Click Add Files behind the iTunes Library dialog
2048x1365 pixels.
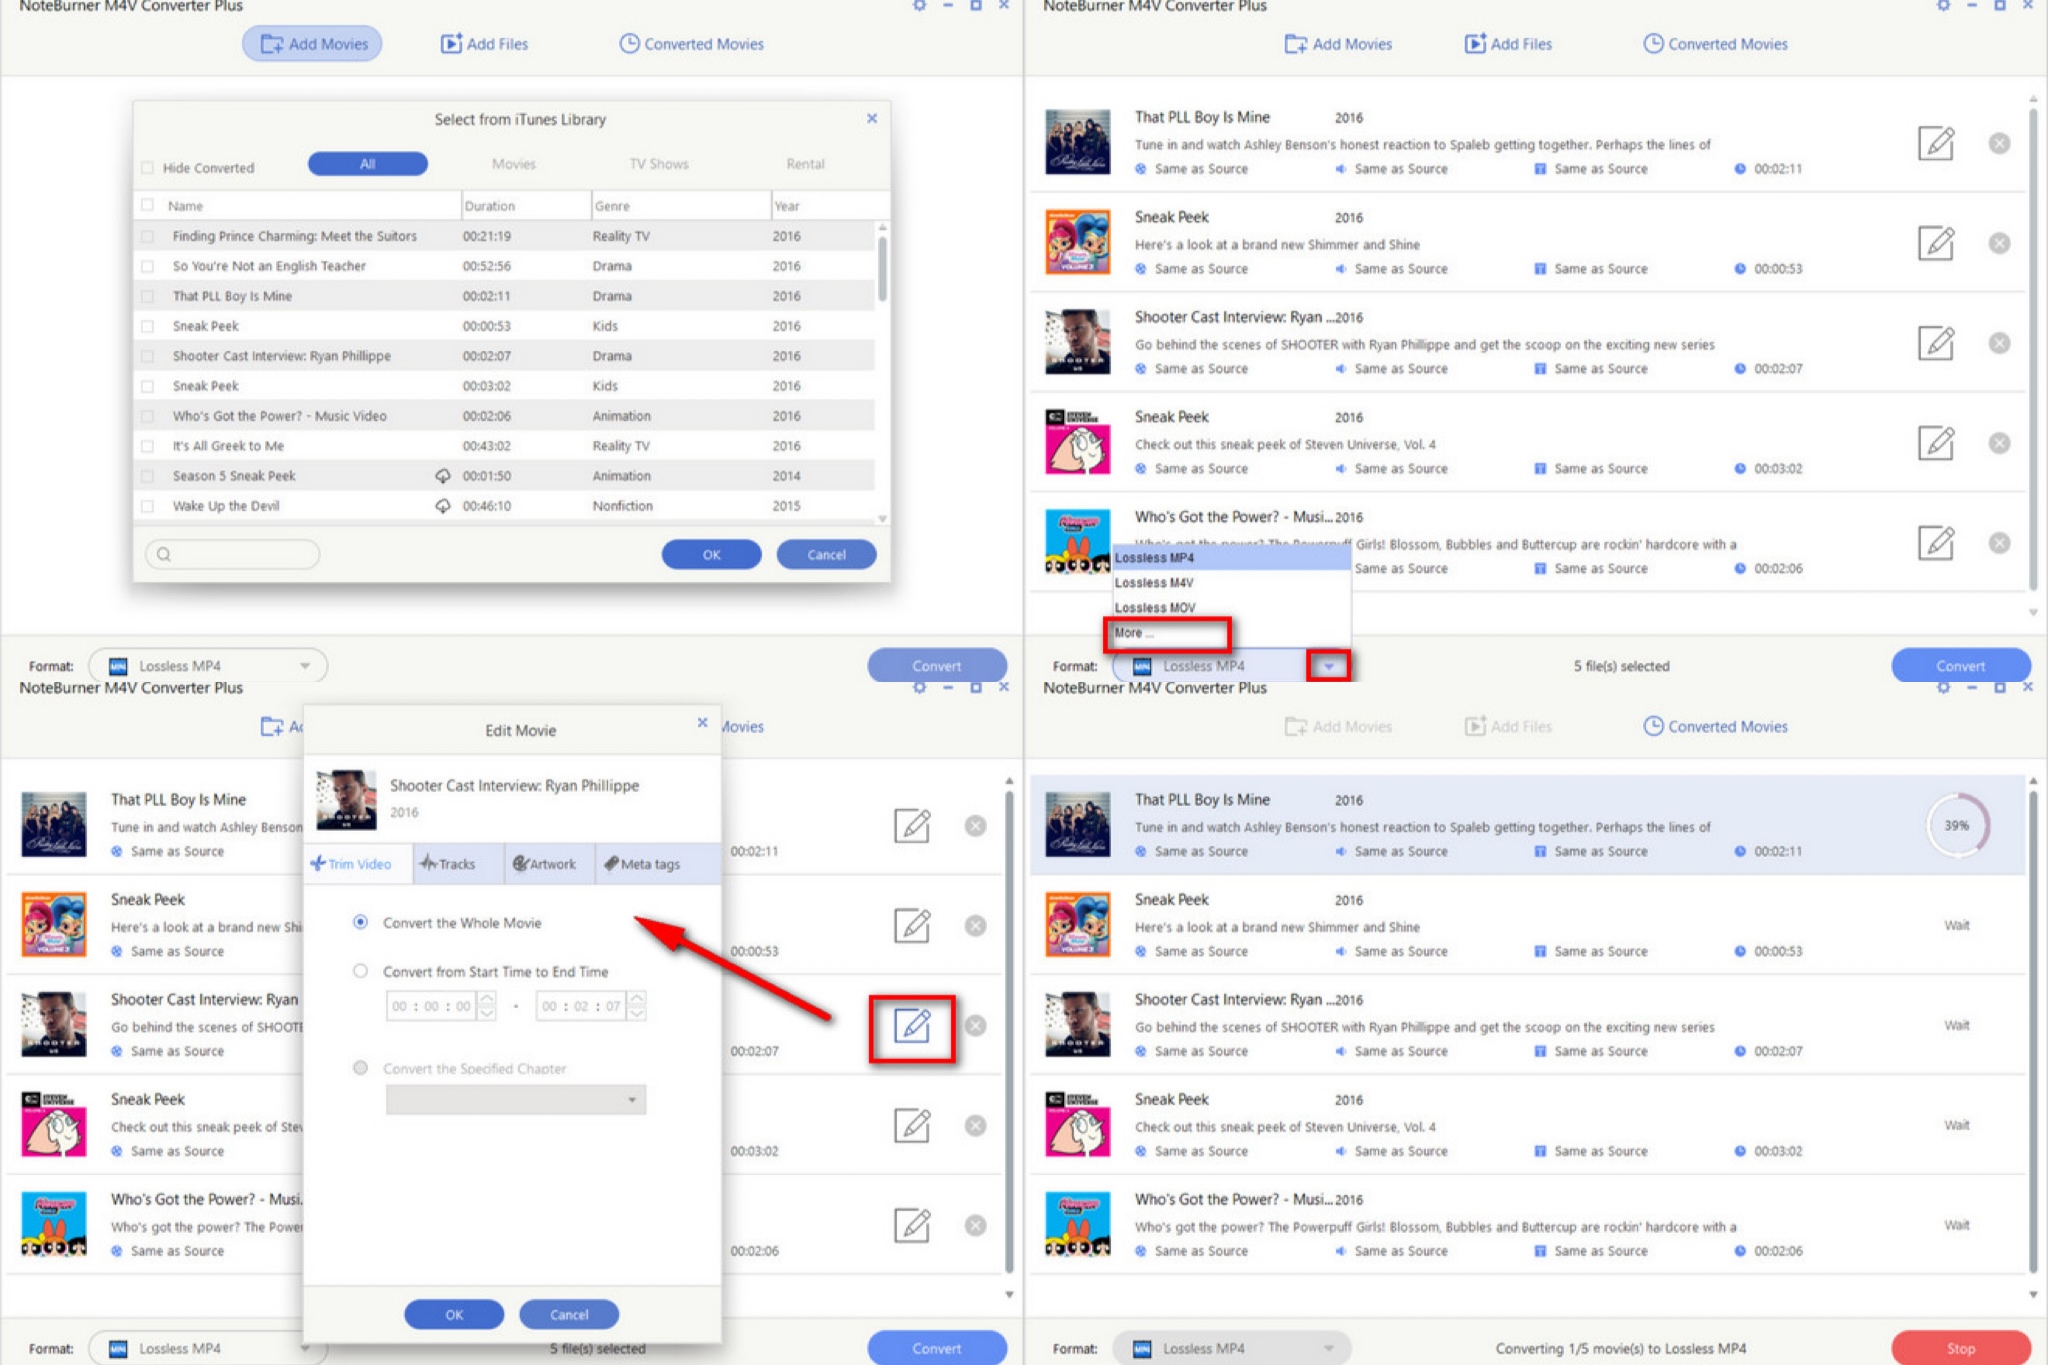(484, 44)
